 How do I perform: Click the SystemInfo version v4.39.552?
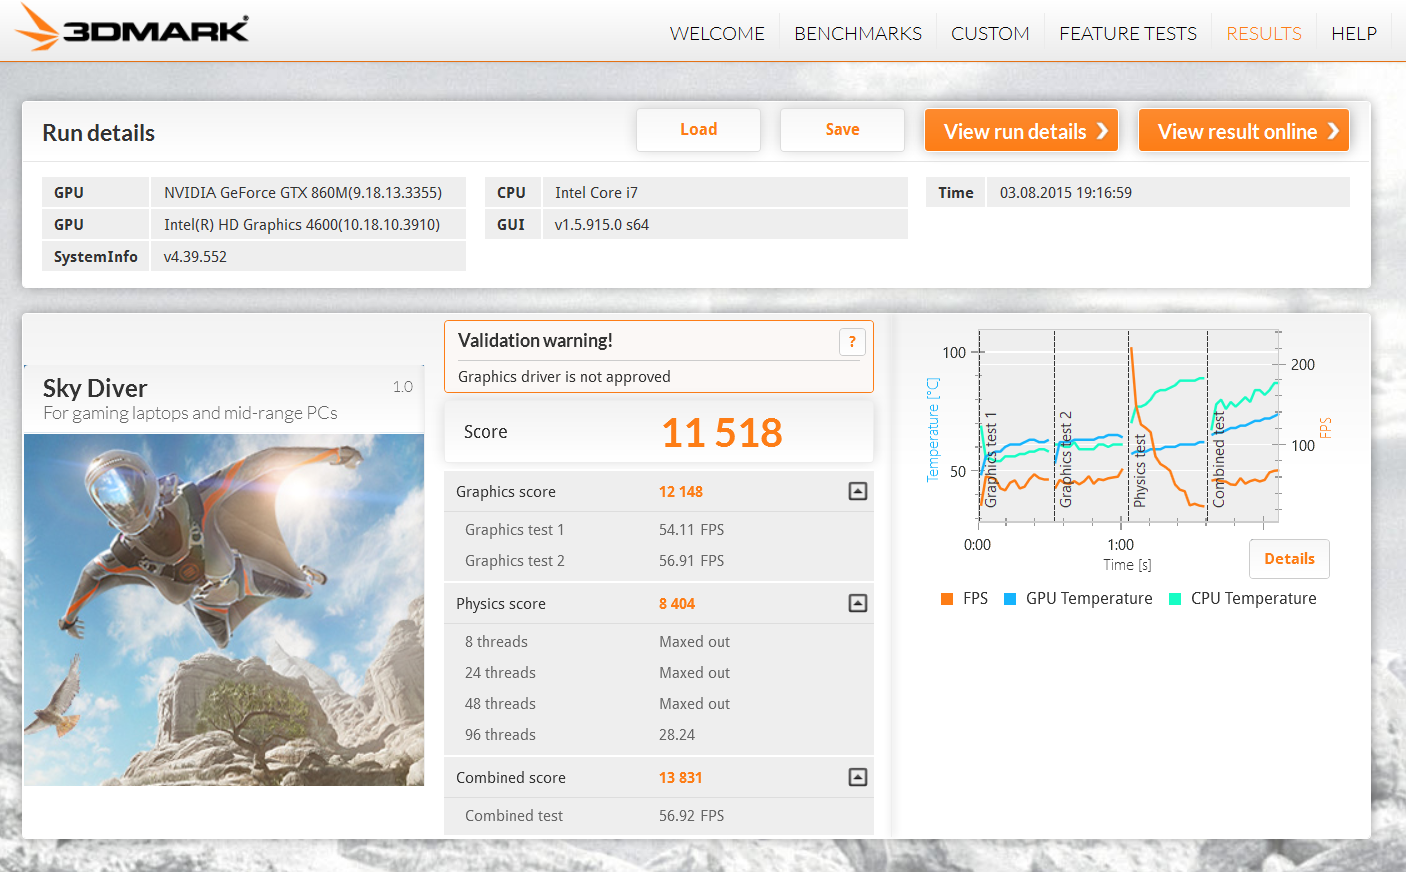click(x=195, y=257)
